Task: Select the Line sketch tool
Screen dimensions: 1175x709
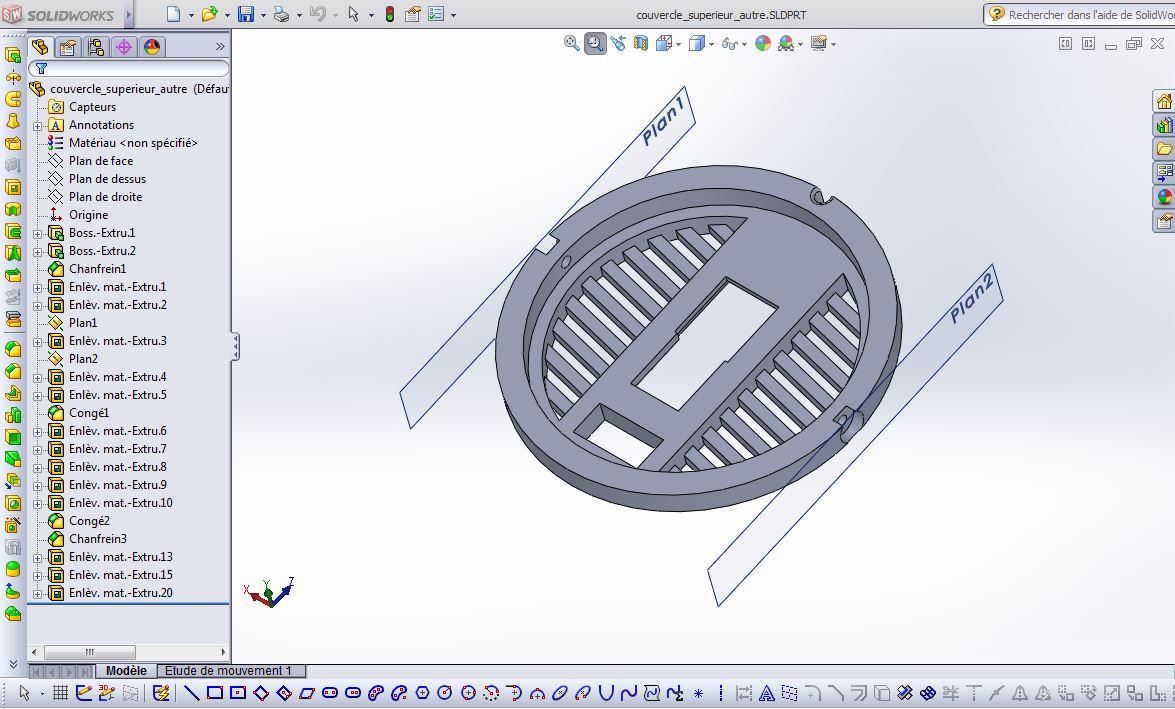Action: 191,693
